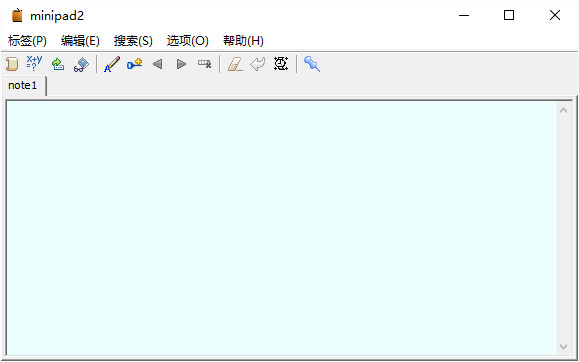This screenshot has height=362, width=579.
Task: Open the 标签(P) menu
Action: pyautogui.click(x=27, y=41)
